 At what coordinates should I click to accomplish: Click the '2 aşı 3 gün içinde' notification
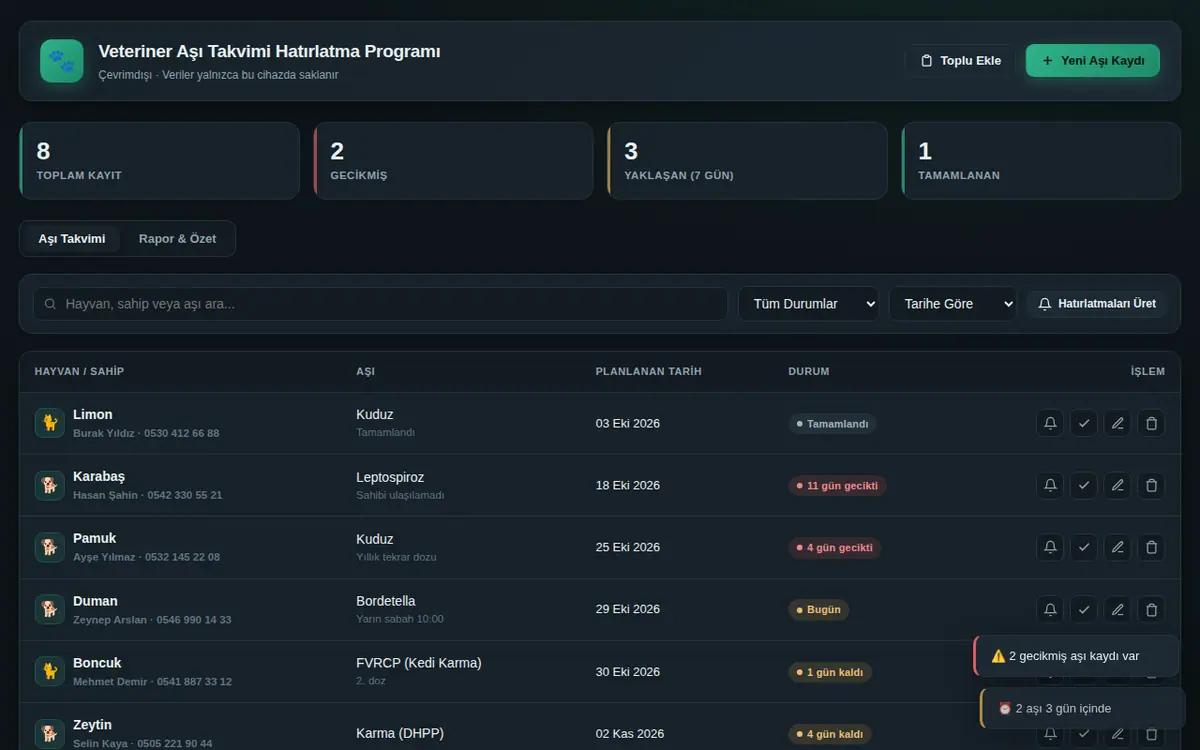1083,708
